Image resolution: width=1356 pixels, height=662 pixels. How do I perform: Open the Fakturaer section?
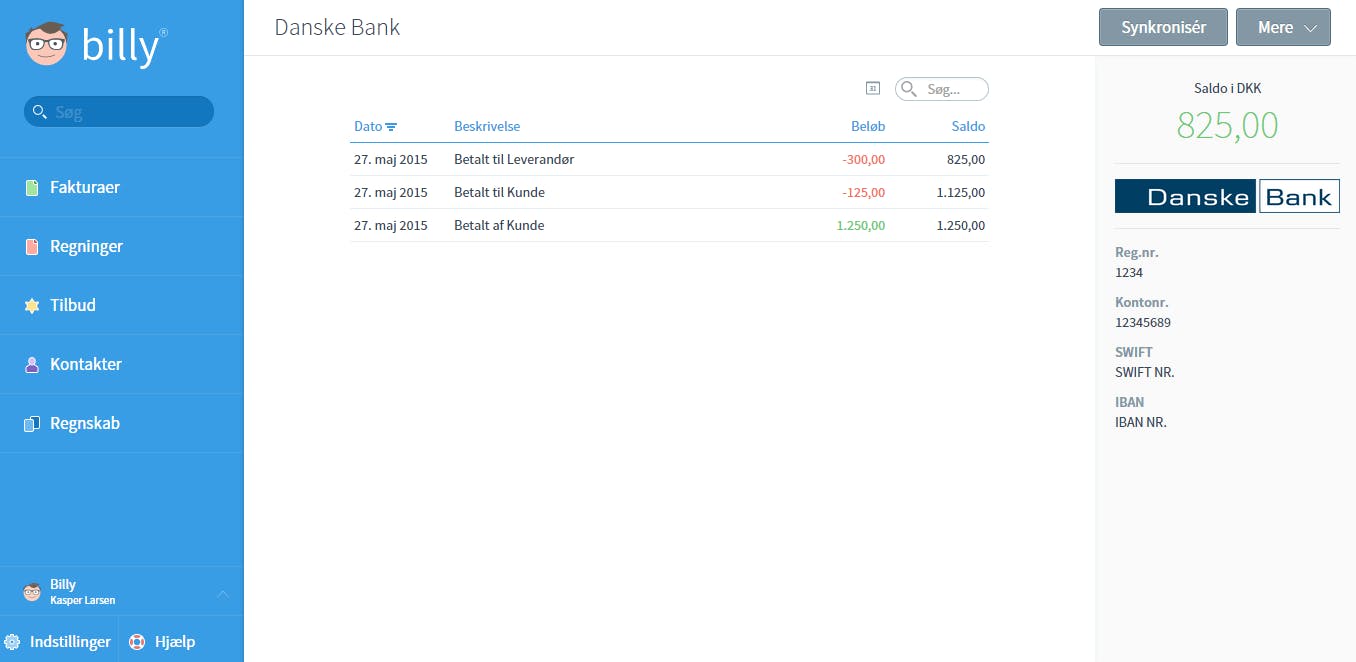[121, 187]
